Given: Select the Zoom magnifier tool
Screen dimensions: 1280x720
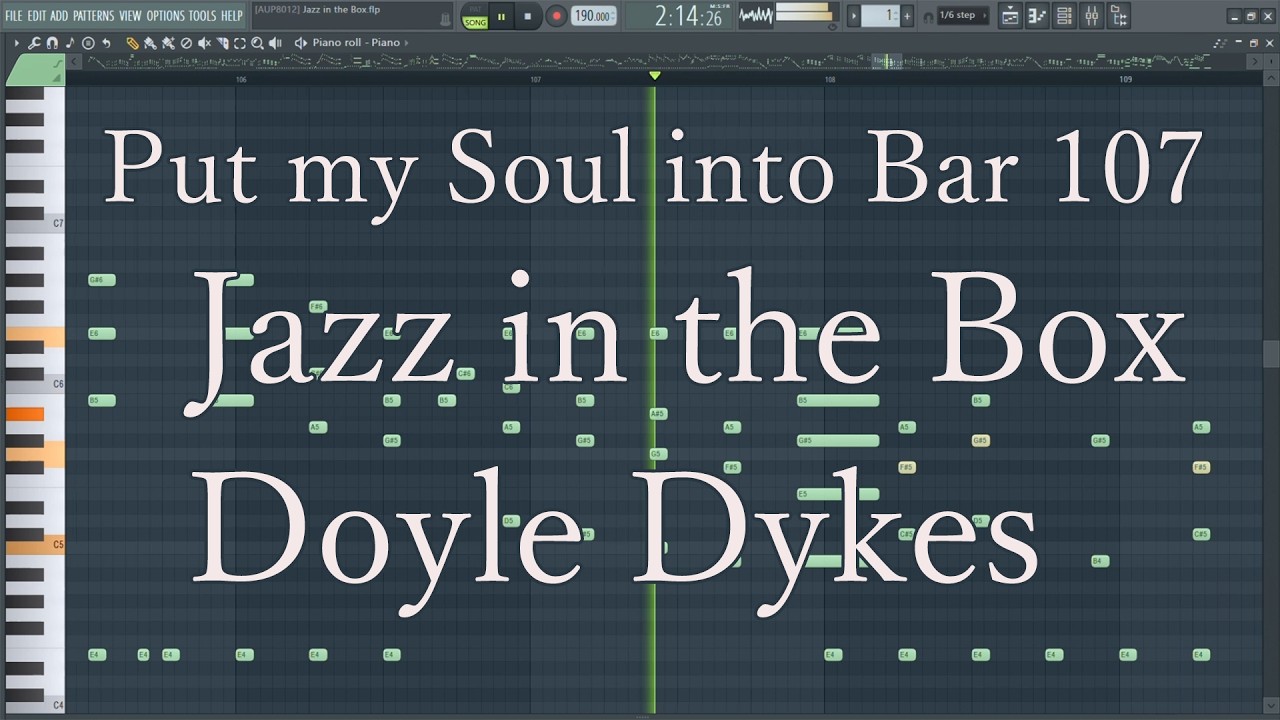Looking at the screenshot, I should [x=257, y=43].
